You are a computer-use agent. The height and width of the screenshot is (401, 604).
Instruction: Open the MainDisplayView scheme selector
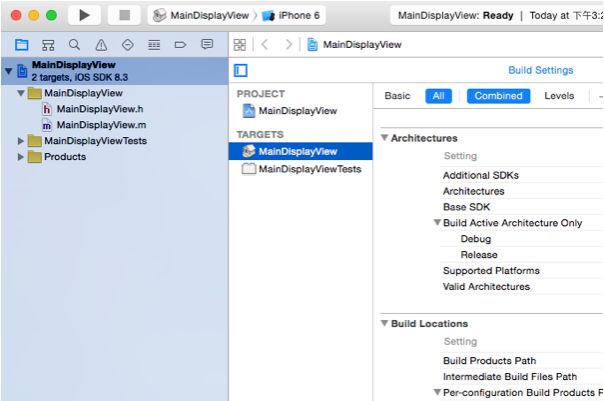click(201, 15)
